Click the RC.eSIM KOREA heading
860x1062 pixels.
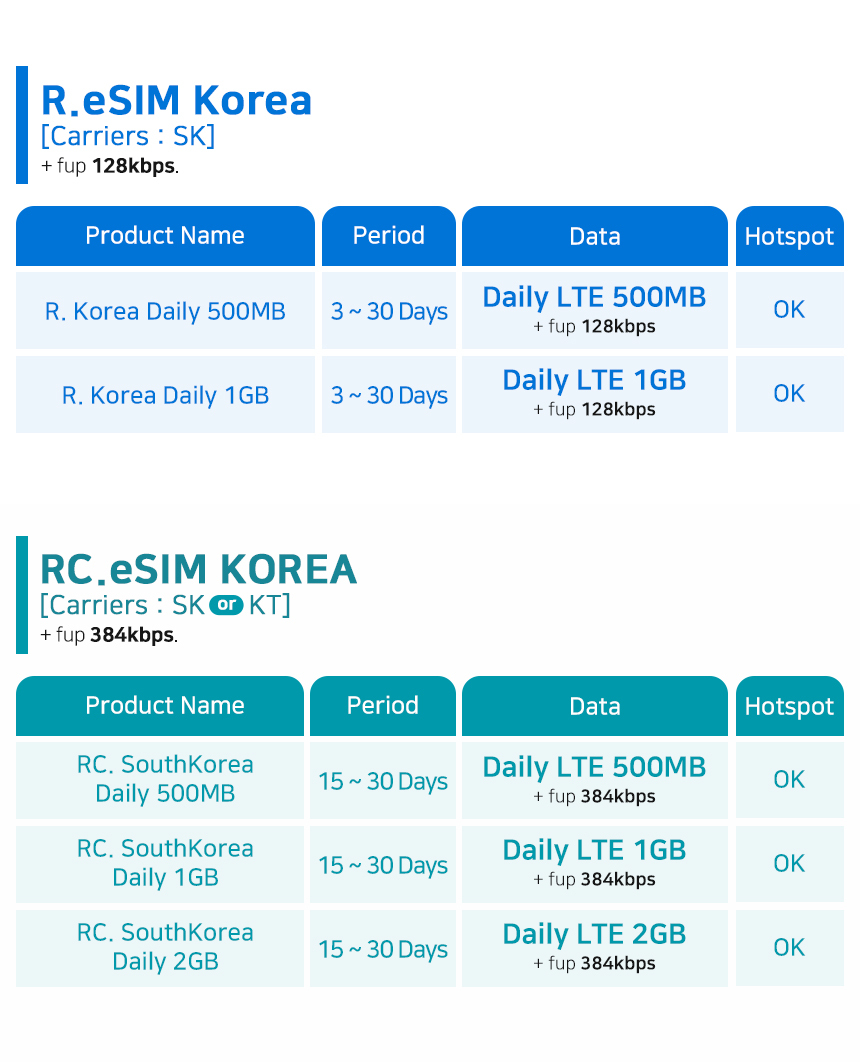(x=198, y=570)
